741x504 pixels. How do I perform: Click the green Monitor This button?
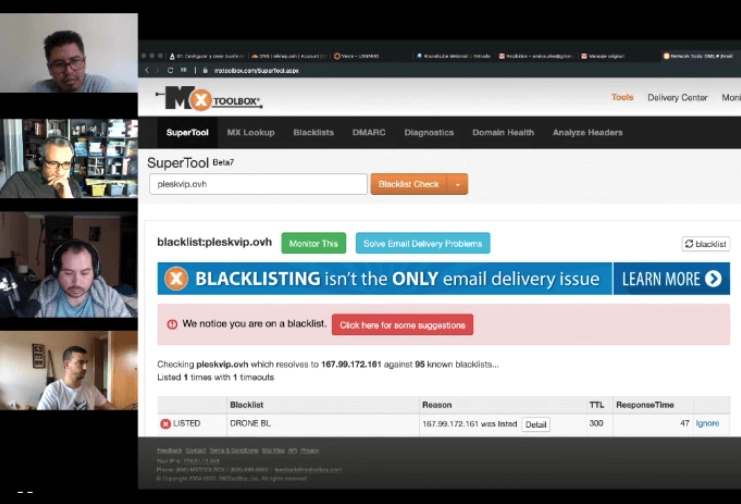coord(313,243)
